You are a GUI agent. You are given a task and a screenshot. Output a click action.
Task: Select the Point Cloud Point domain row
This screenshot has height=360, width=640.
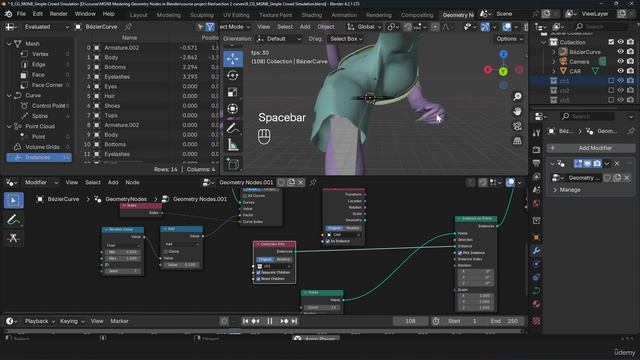(x=39, y=137)
